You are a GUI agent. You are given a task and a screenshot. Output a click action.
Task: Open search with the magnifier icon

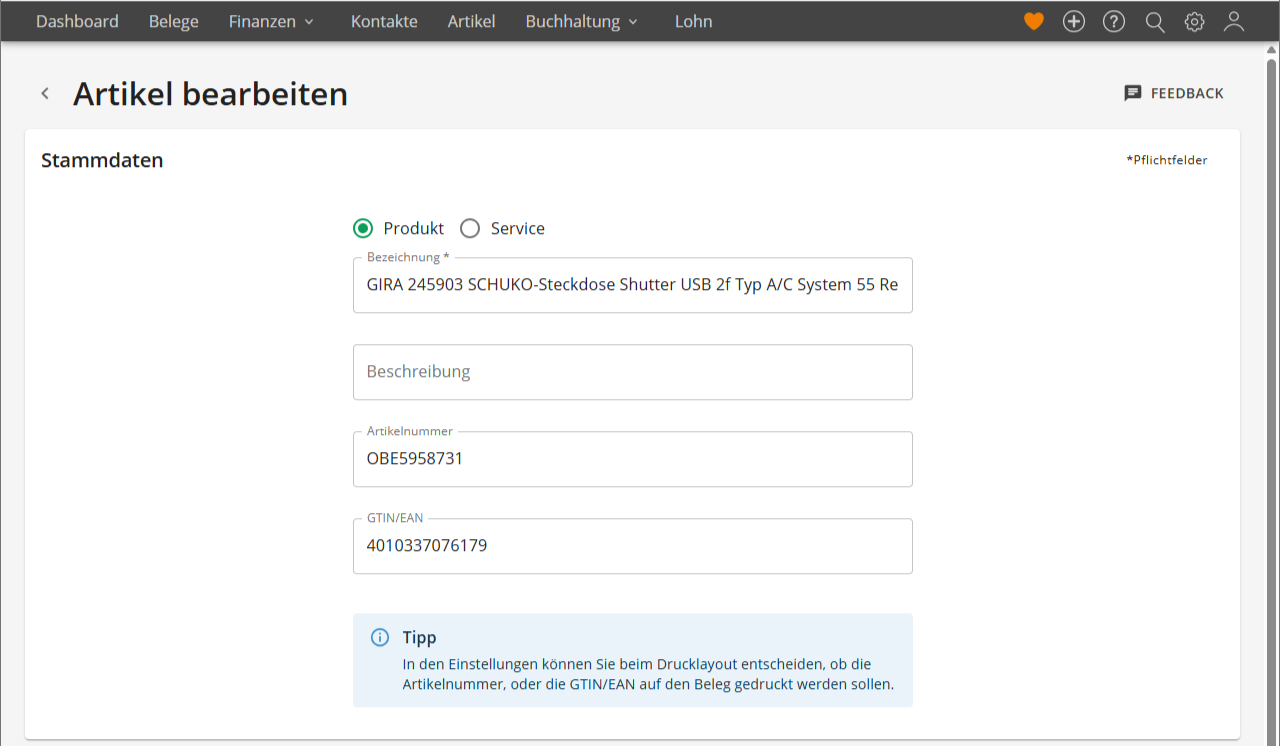click(x=1155, y=22)
